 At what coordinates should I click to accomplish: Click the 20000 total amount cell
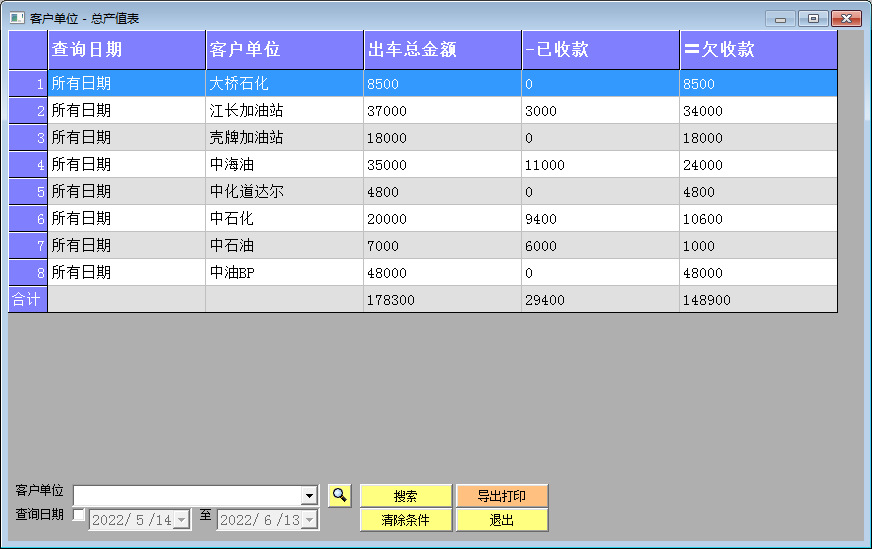click(x=443, y=218)
